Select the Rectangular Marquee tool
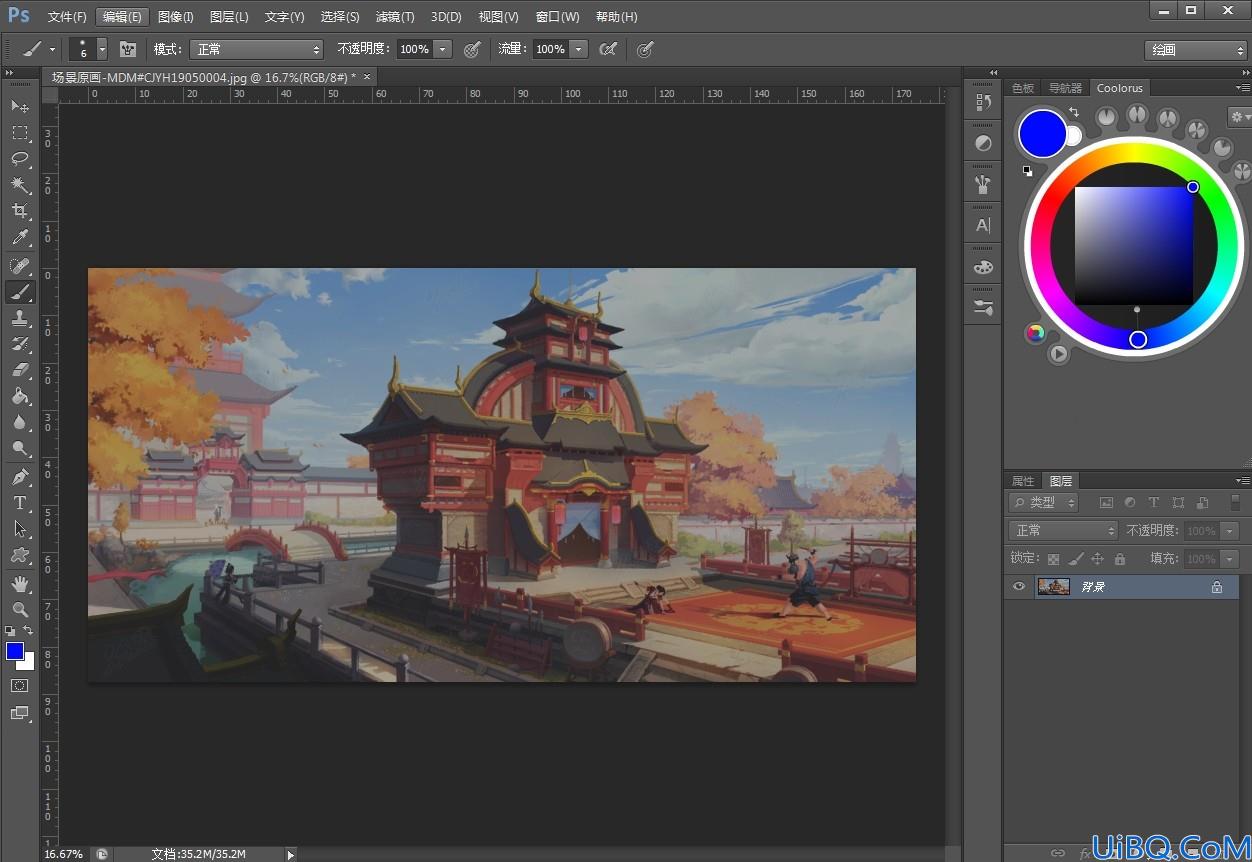The image size is (1252, 862). tap(20, 132)
